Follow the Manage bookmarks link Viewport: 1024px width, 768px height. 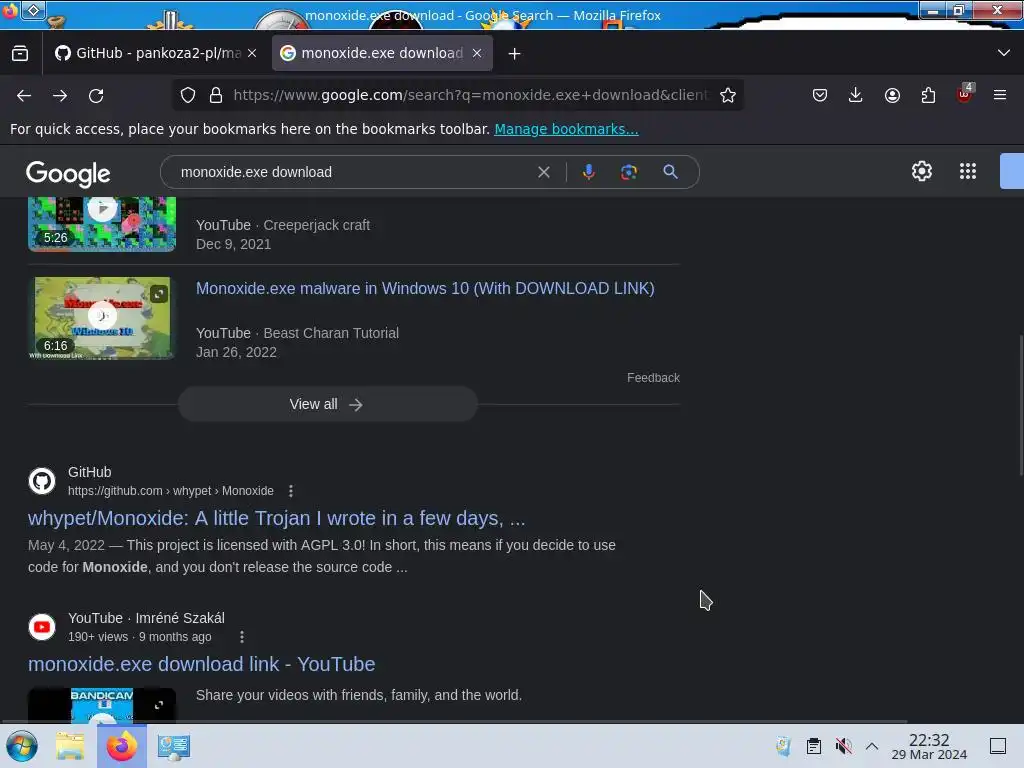(x=566, y=129)
